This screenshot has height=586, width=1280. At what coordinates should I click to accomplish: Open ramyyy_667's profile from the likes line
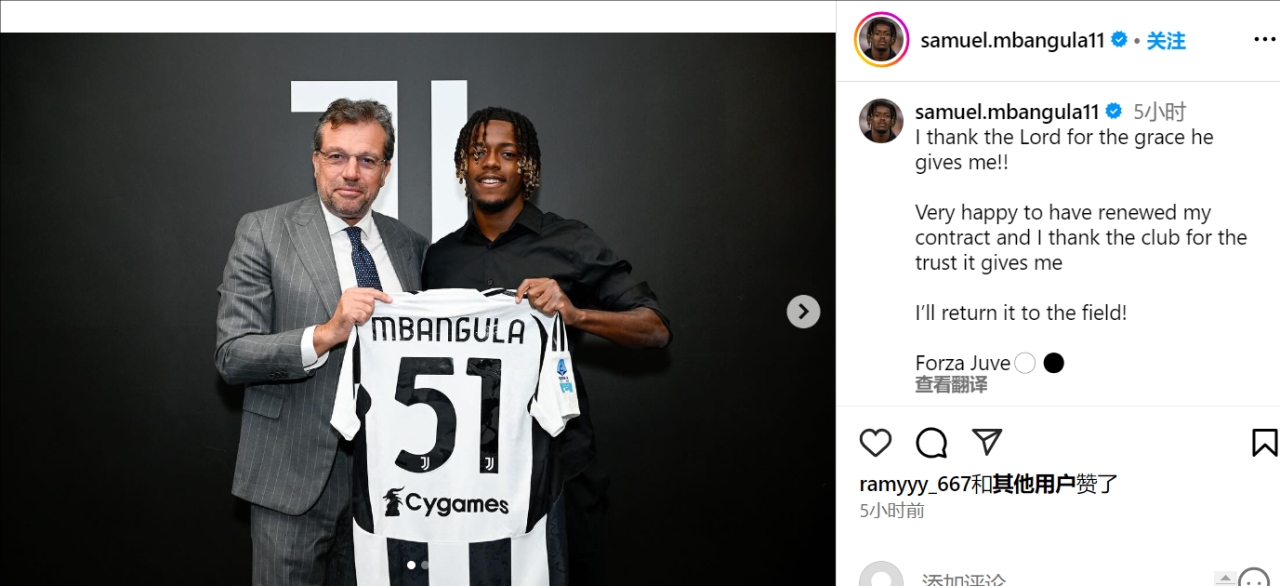pyautogui.click(x=915, y=484)
